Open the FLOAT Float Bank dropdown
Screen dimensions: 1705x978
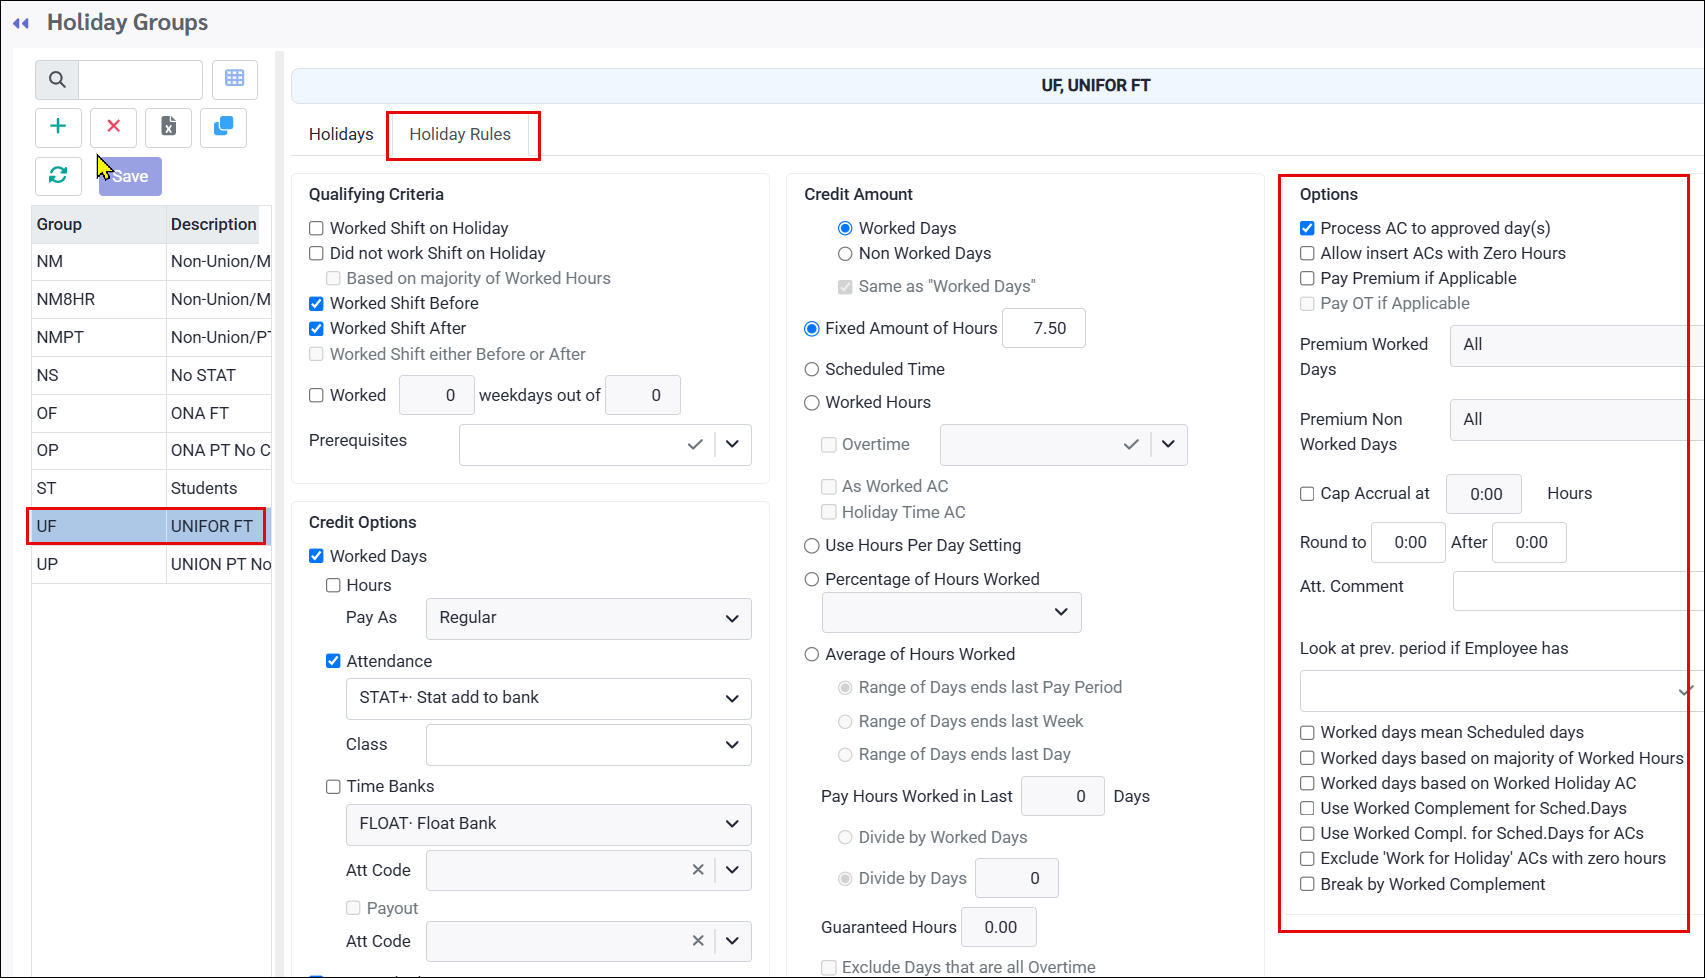(549, 824)
